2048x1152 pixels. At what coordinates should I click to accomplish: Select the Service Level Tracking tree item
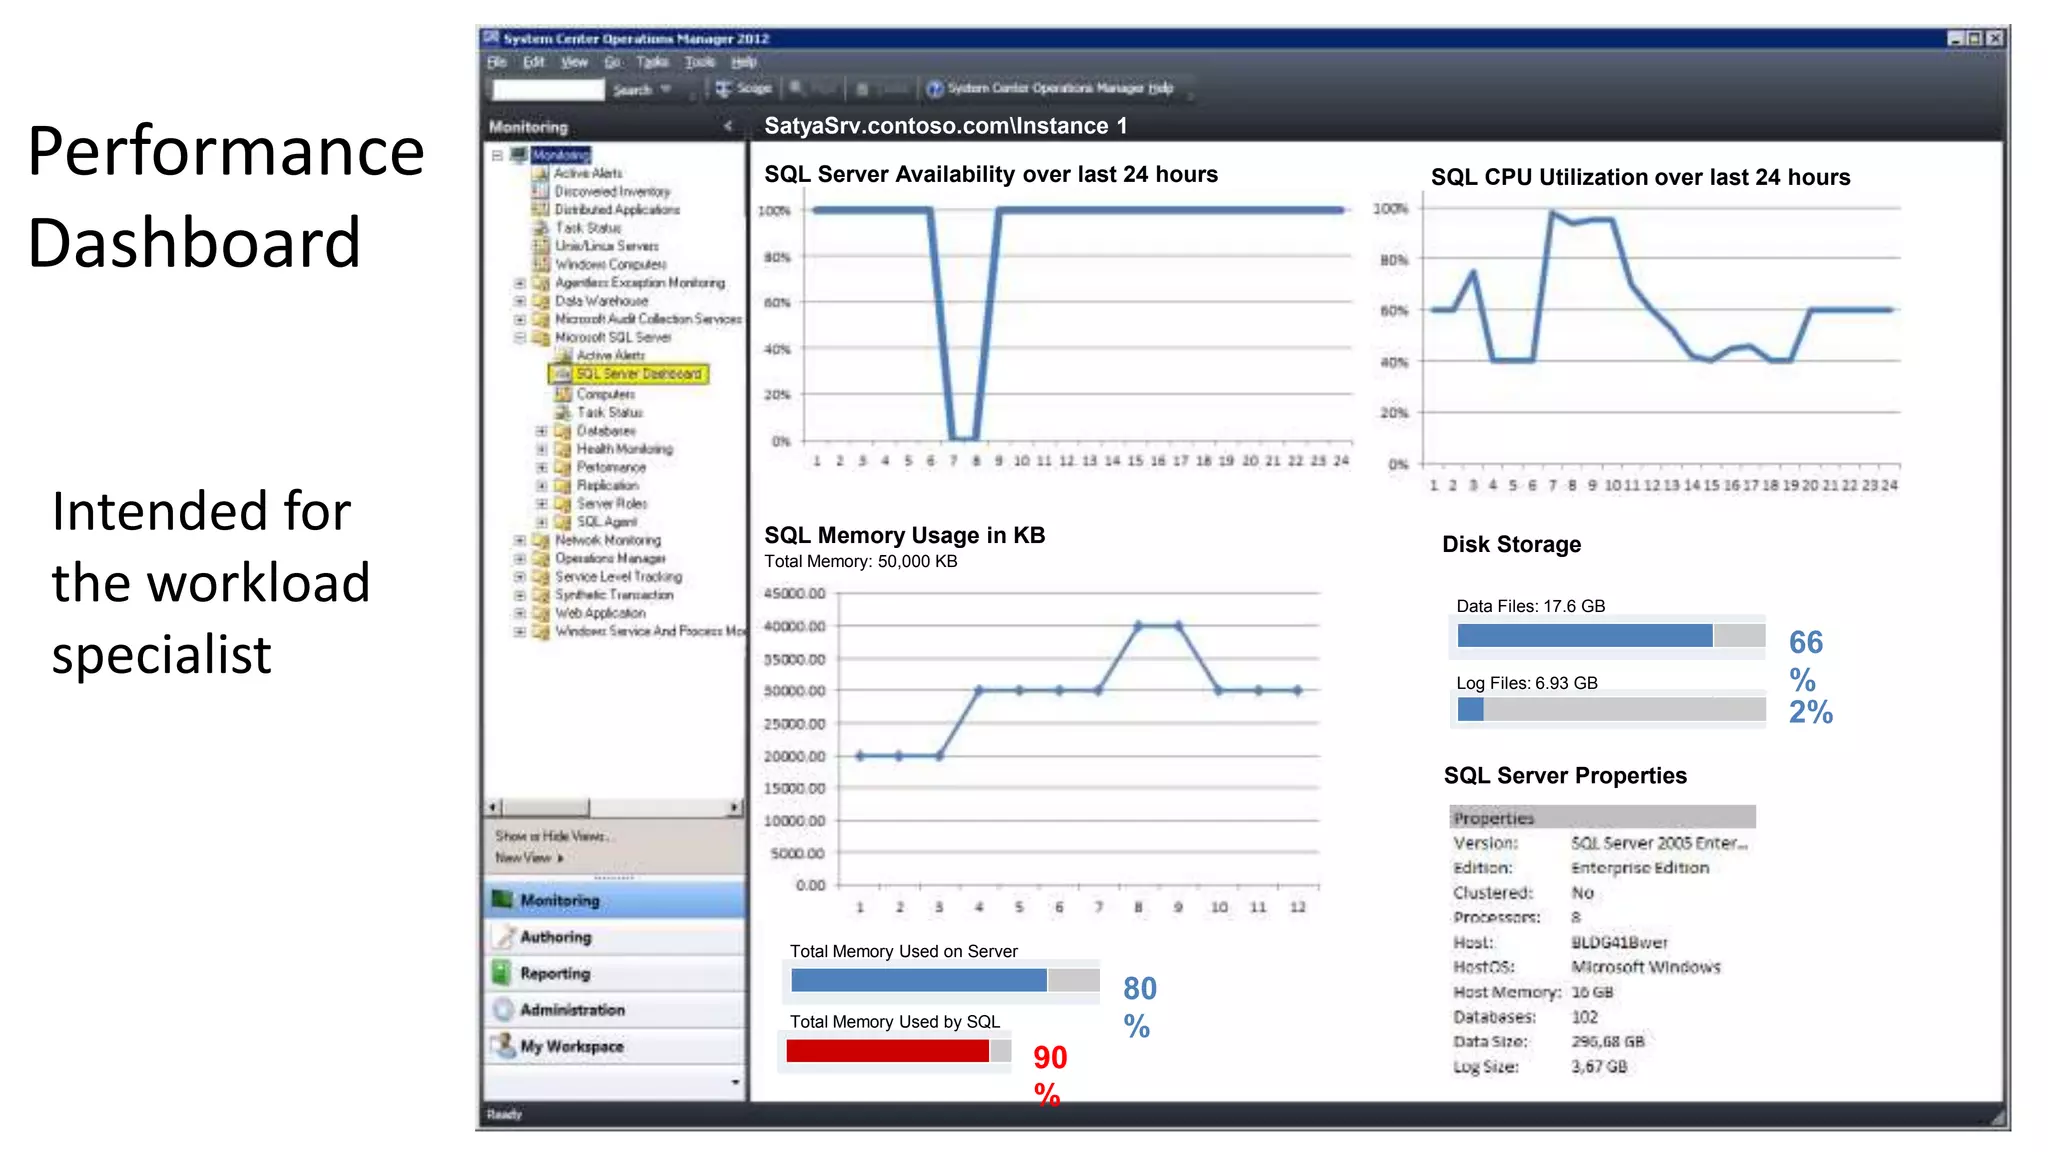pyautogui.click(x=618, y=577)
